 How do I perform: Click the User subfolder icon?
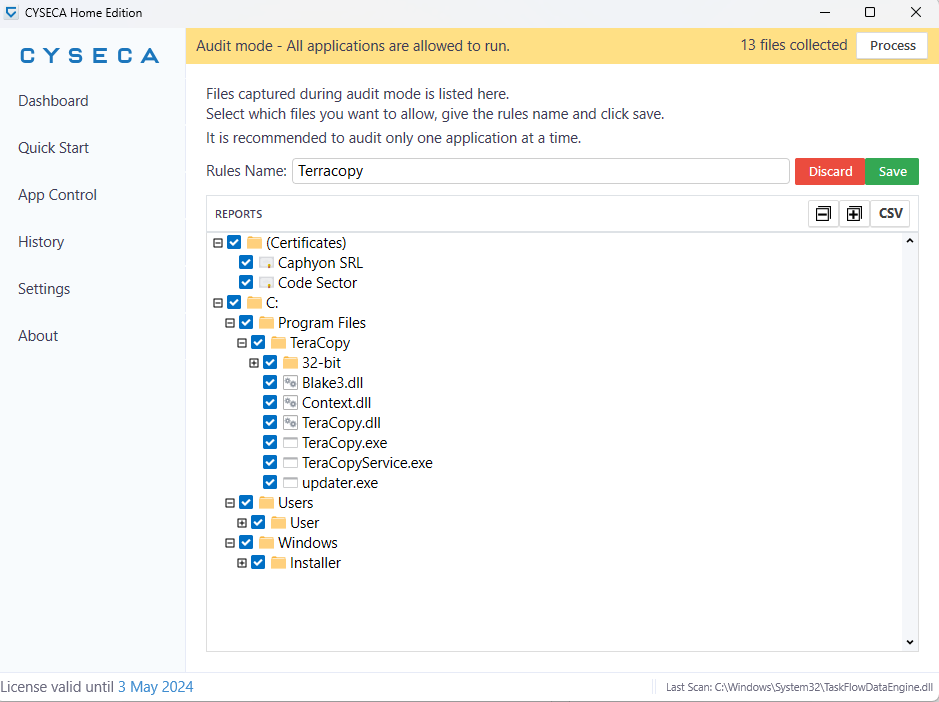pos(278,523)
